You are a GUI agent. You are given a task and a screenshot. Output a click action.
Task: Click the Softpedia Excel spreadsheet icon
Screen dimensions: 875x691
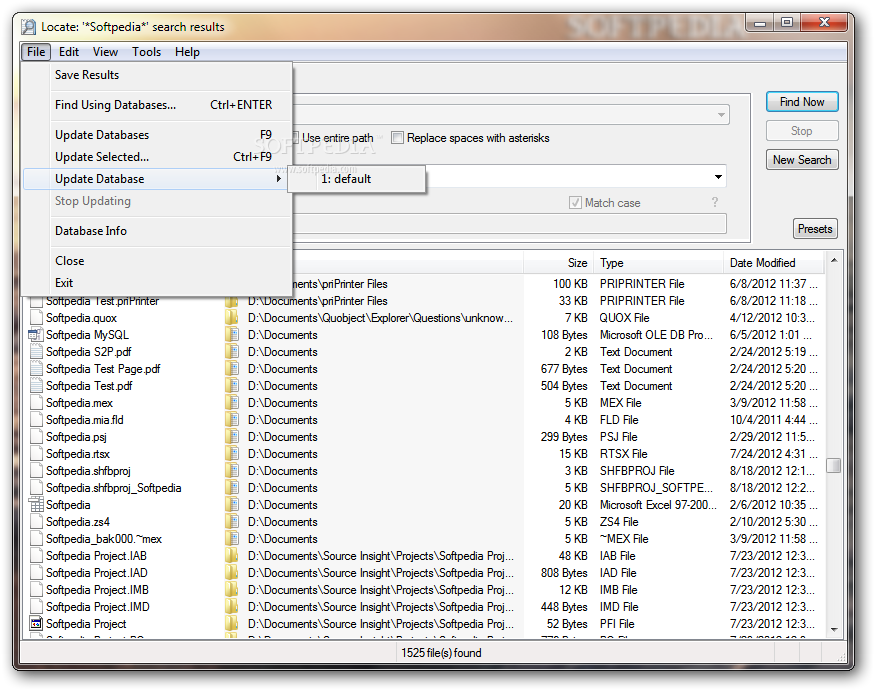[x=36, y=505]
